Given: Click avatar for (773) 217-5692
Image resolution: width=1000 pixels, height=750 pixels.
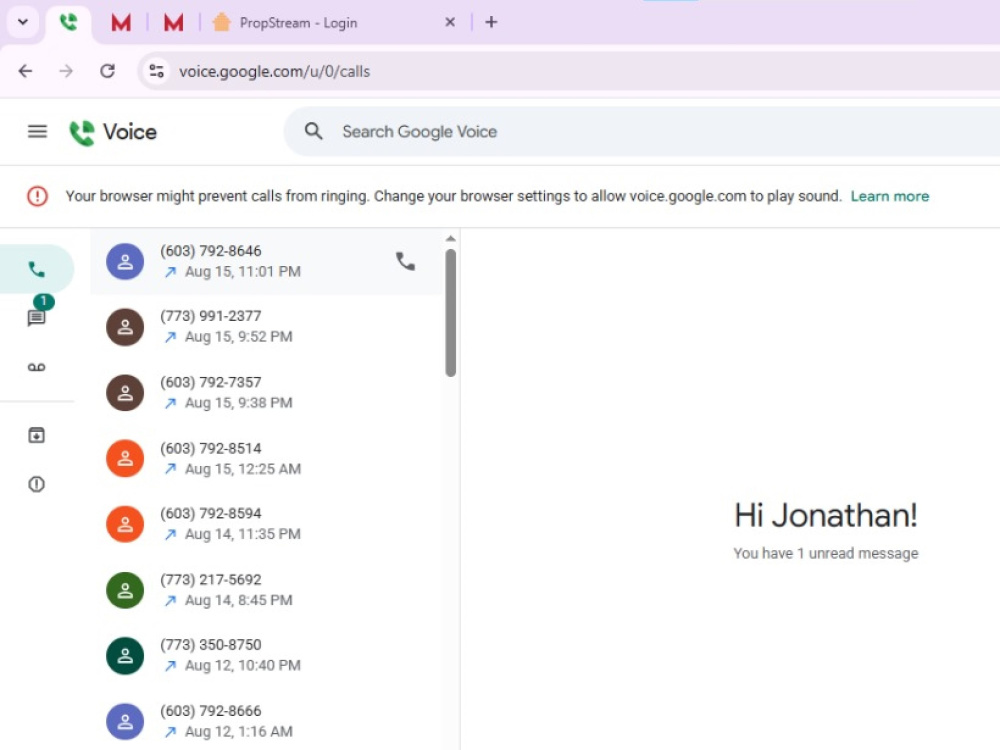Looking at the screenshot, I should 125,590.
